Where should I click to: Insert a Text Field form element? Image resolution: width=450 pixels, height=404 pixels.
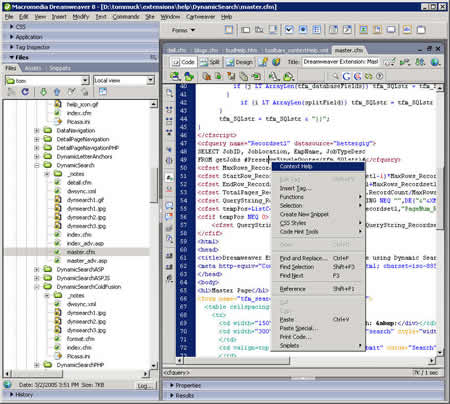click(x=246, y=30)
